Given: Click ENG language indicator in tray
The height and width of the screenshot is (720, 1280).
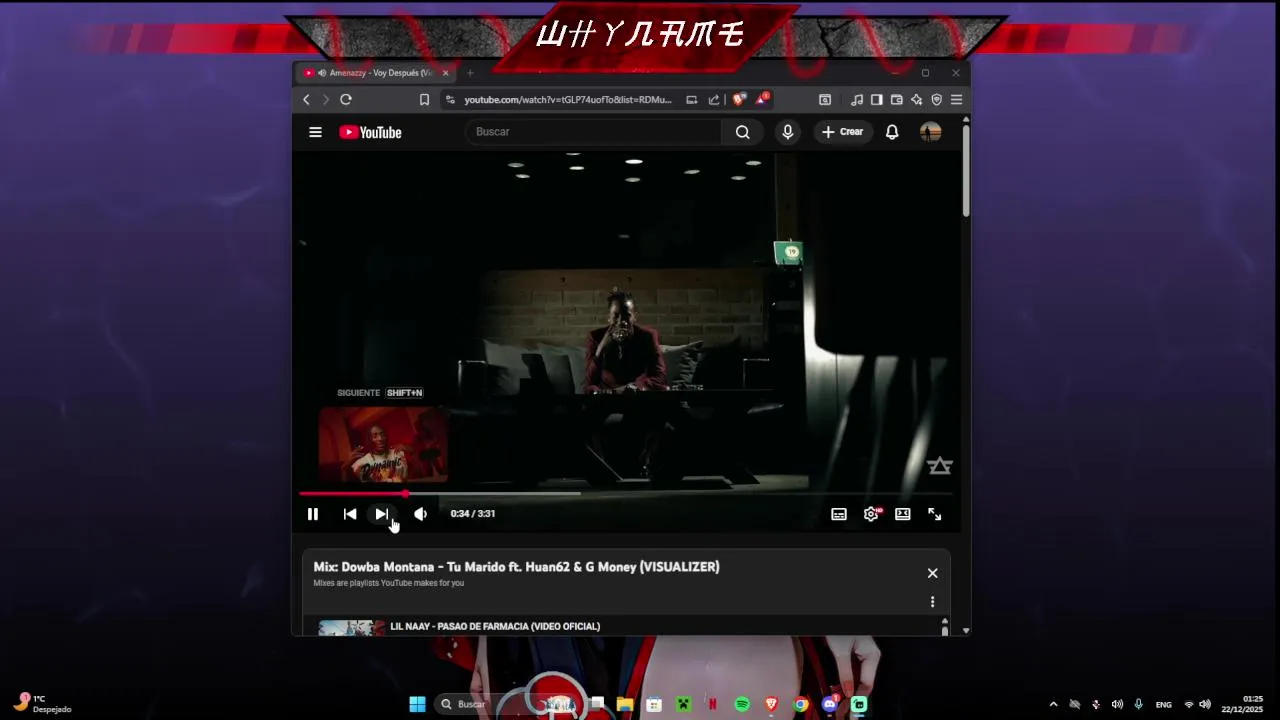Looking at the screenshot, I should pos(1164,704).
